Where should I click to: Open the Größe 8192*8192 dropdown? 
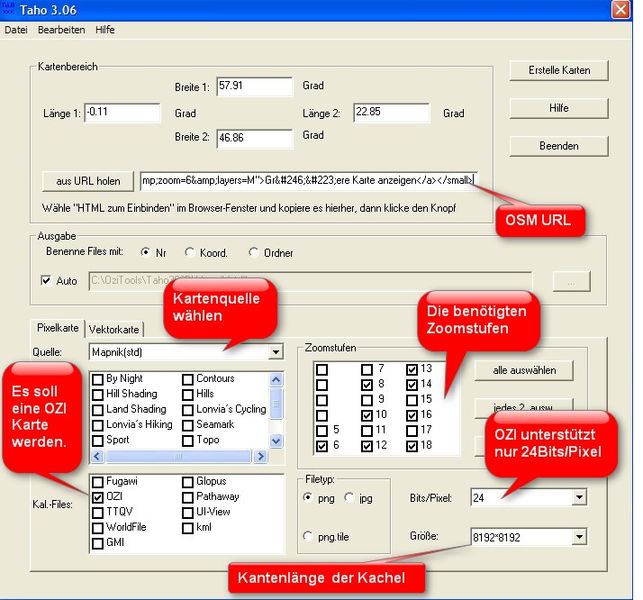click(579, 537)
